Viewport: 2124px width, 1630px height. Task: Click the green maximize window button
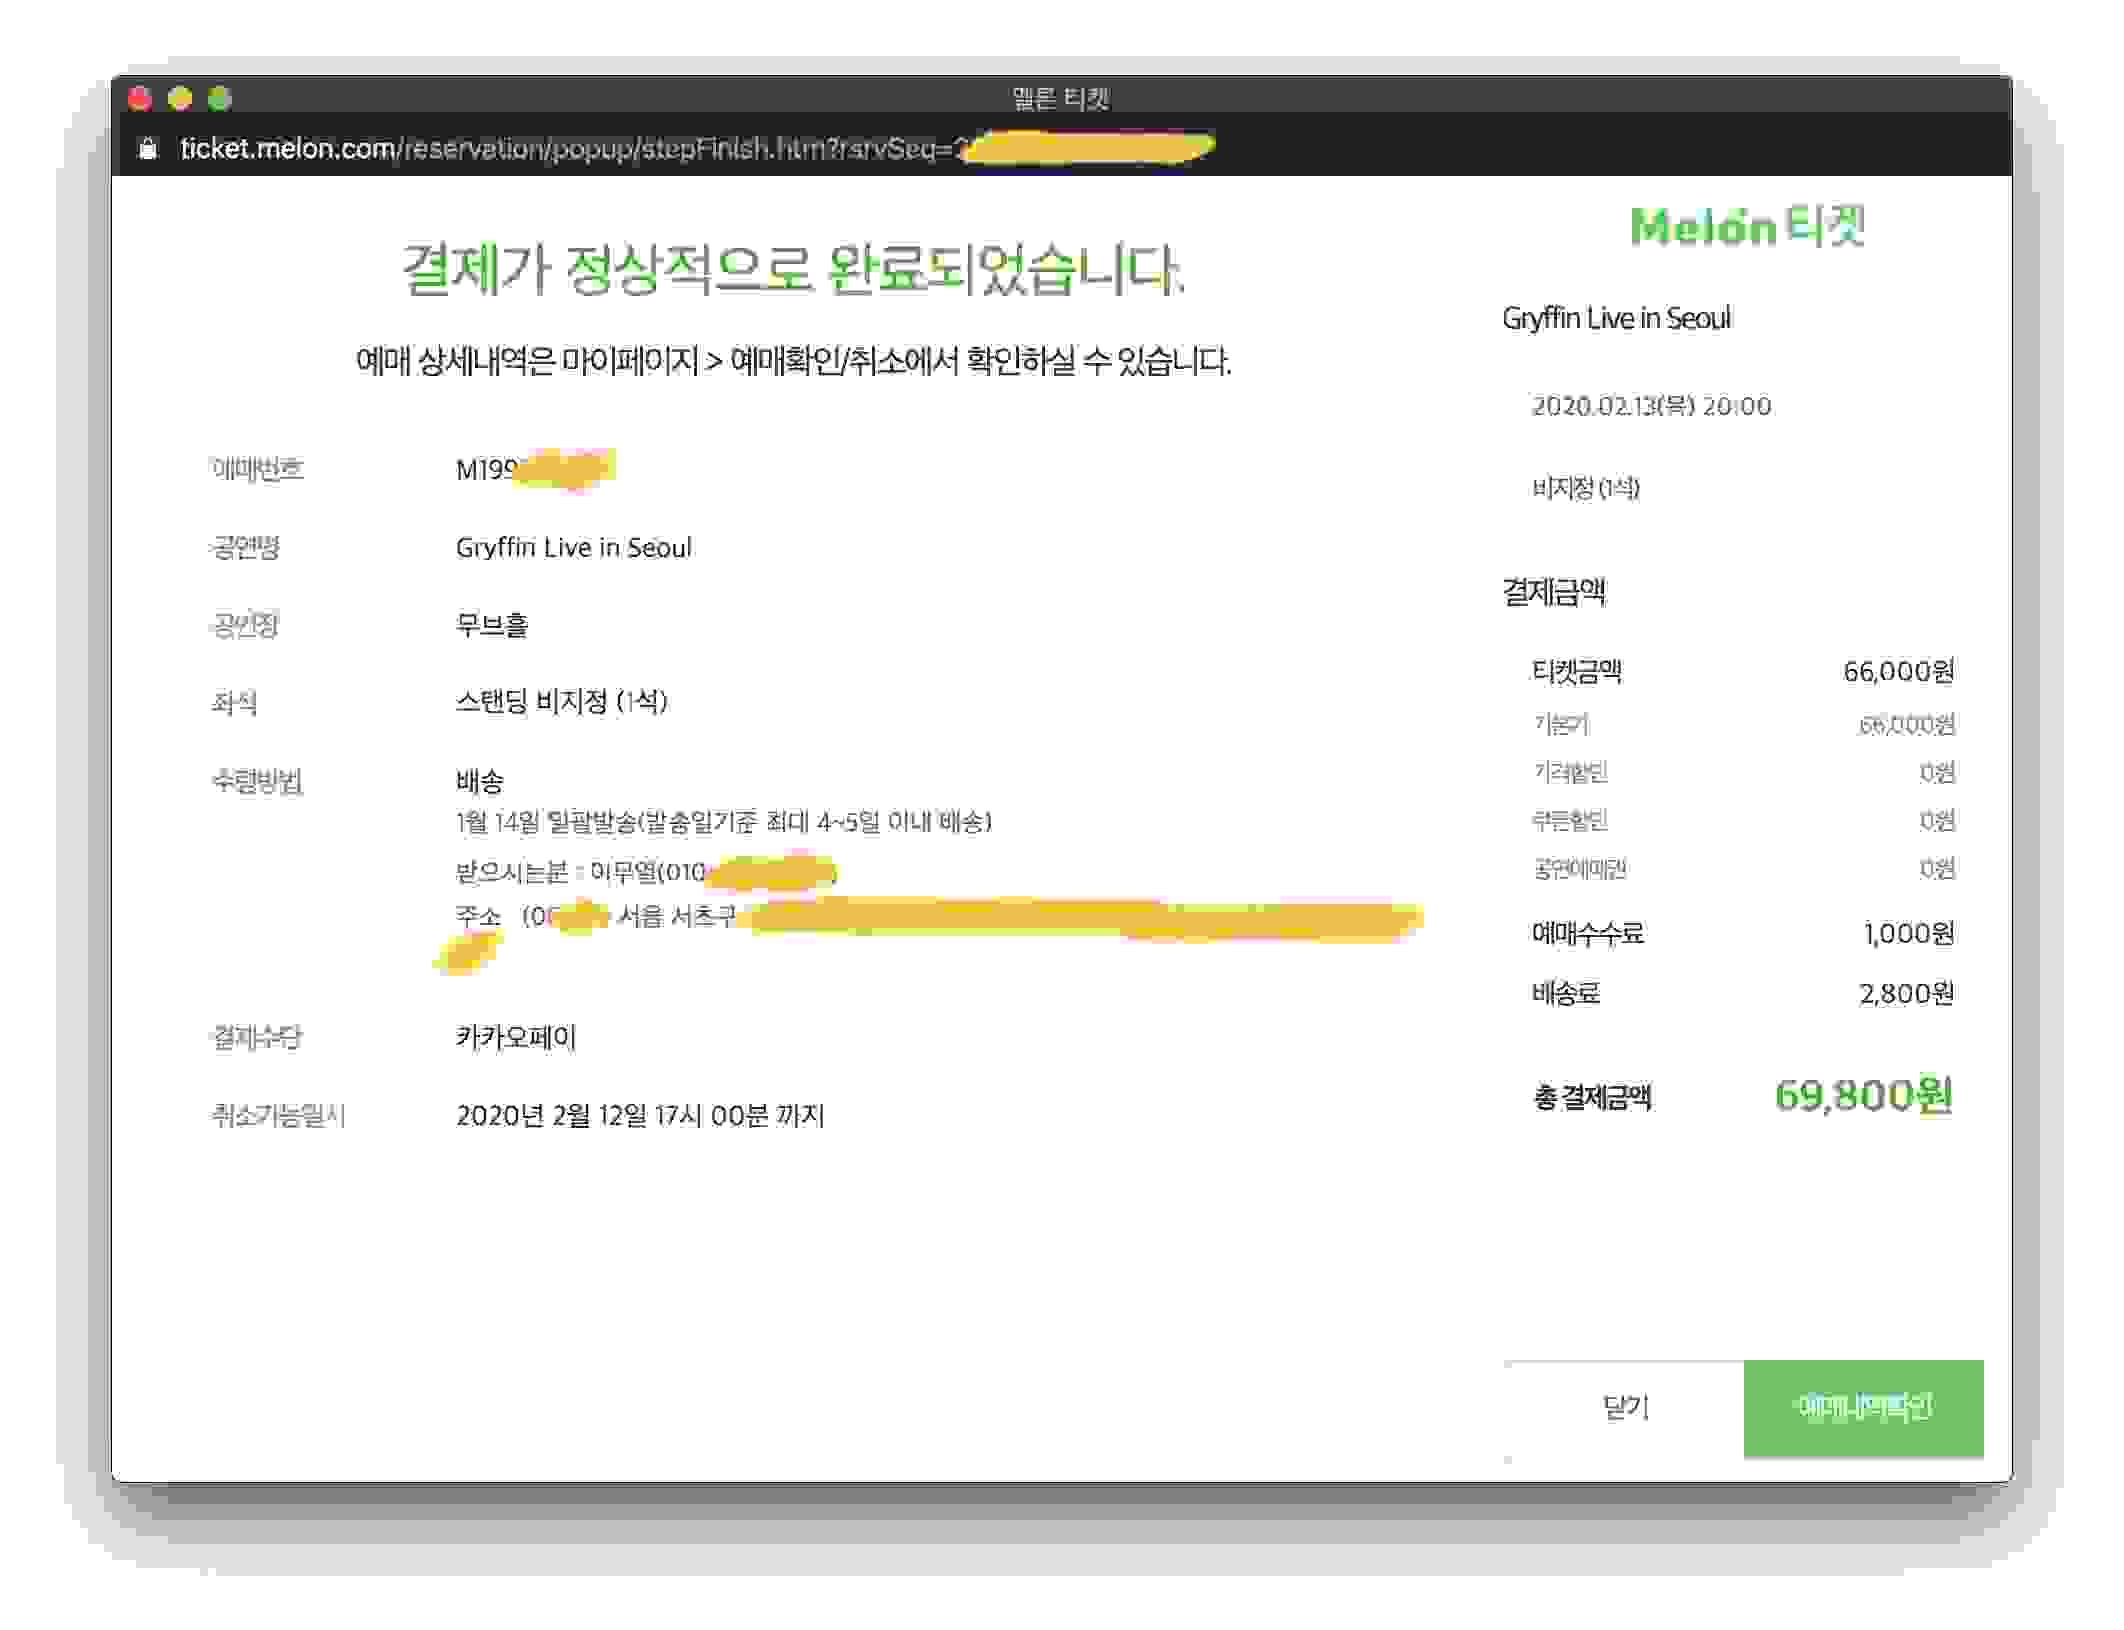(x=220, y=98)
